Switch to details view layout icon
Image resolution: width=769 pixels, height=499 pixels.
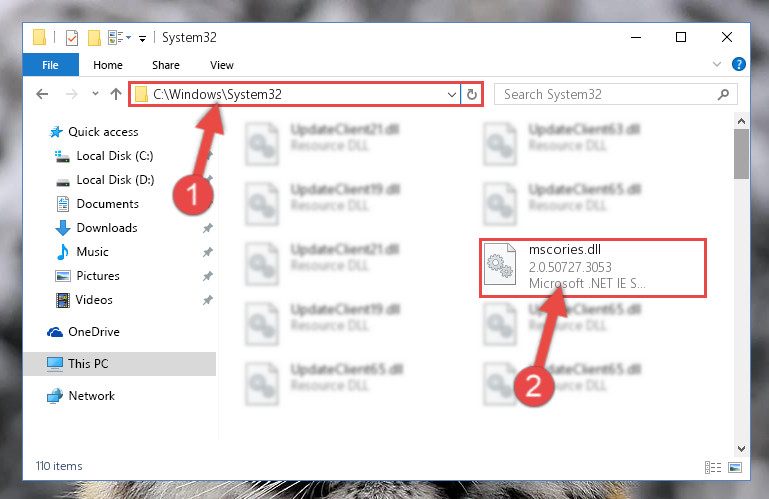click(713, 467)
